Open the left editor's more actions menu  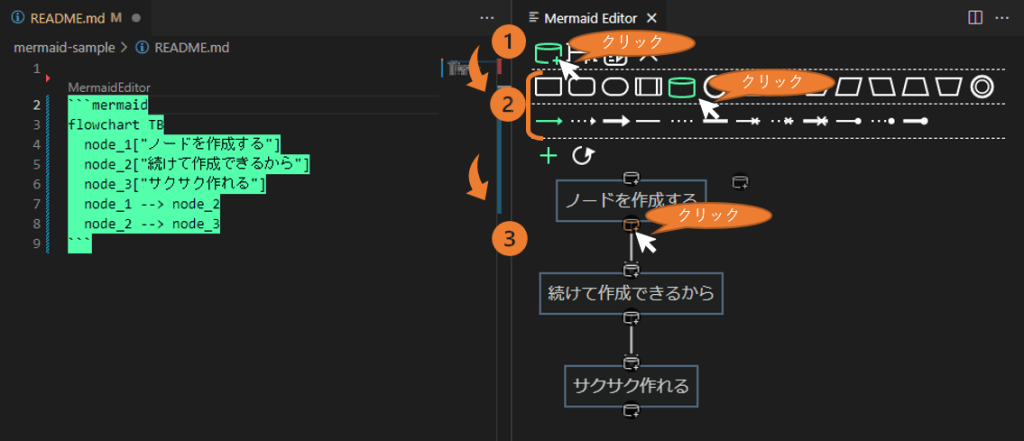[x=487, y=18]
